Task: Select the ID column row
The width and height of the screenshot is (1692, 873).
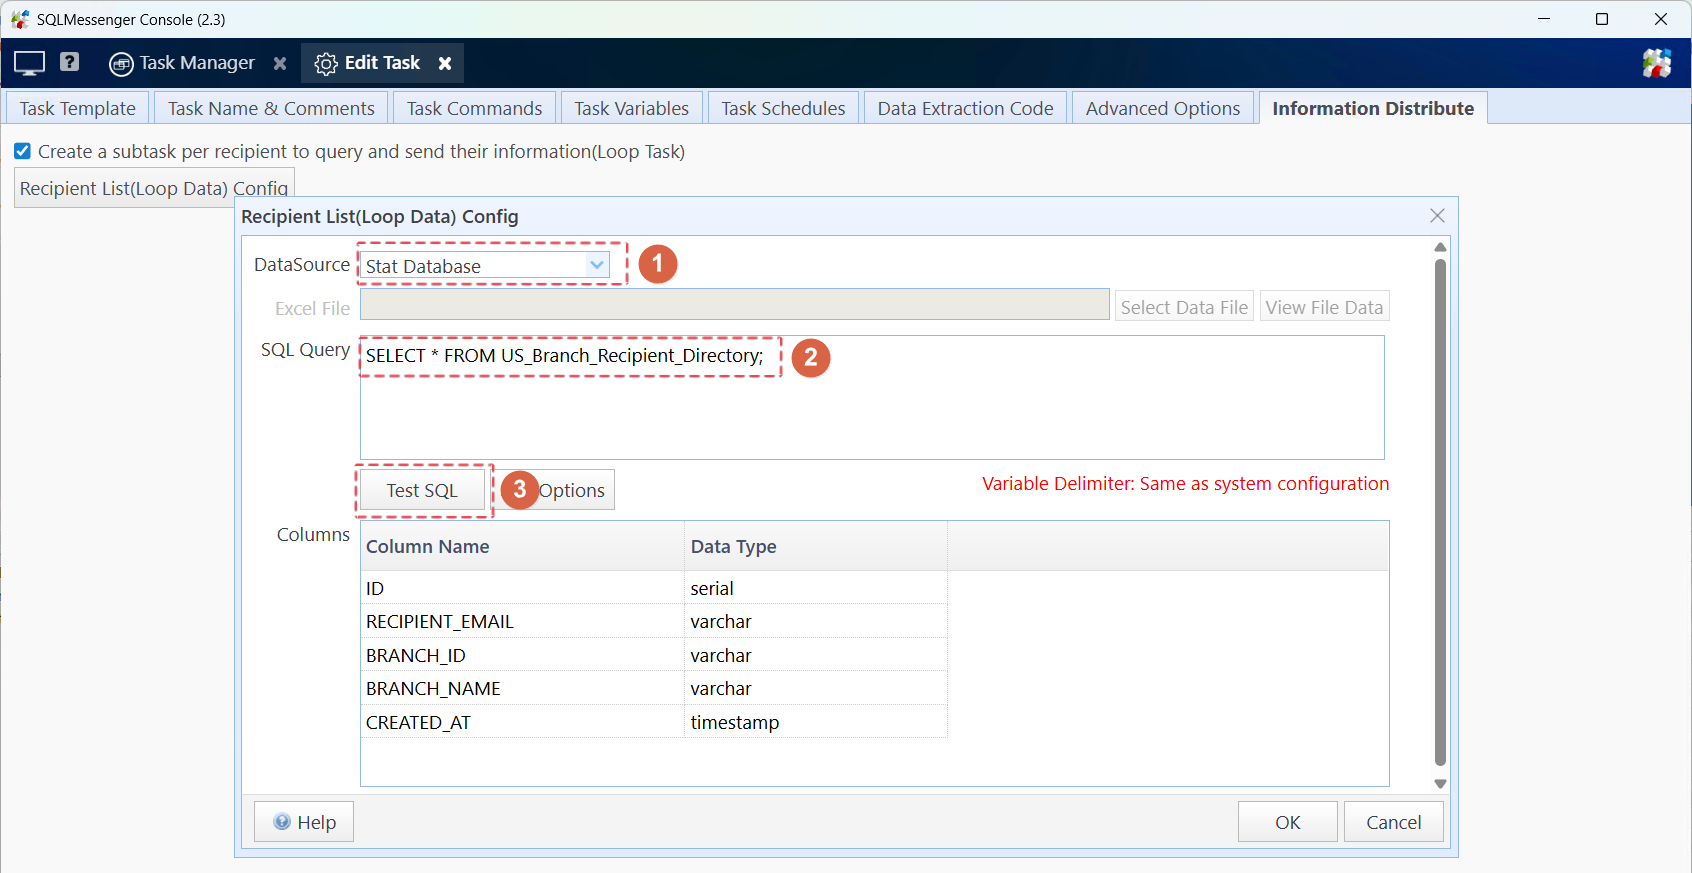Action: tap(654, 588)
